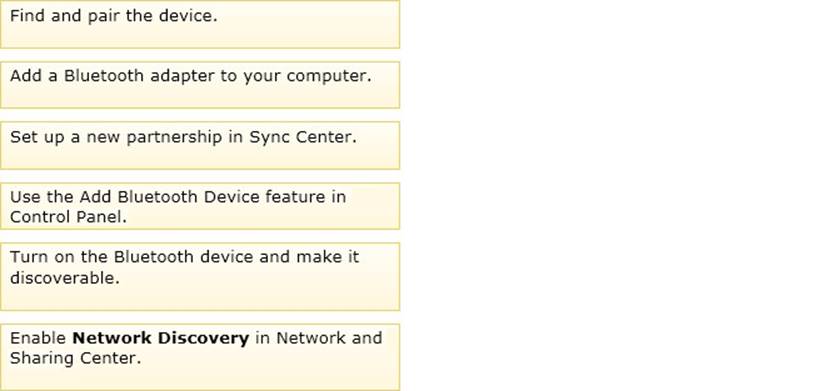Screen dimensions: 813x391
Task: Select 'Use the Add Bluetooth Device feature' box
Action: 200,206
